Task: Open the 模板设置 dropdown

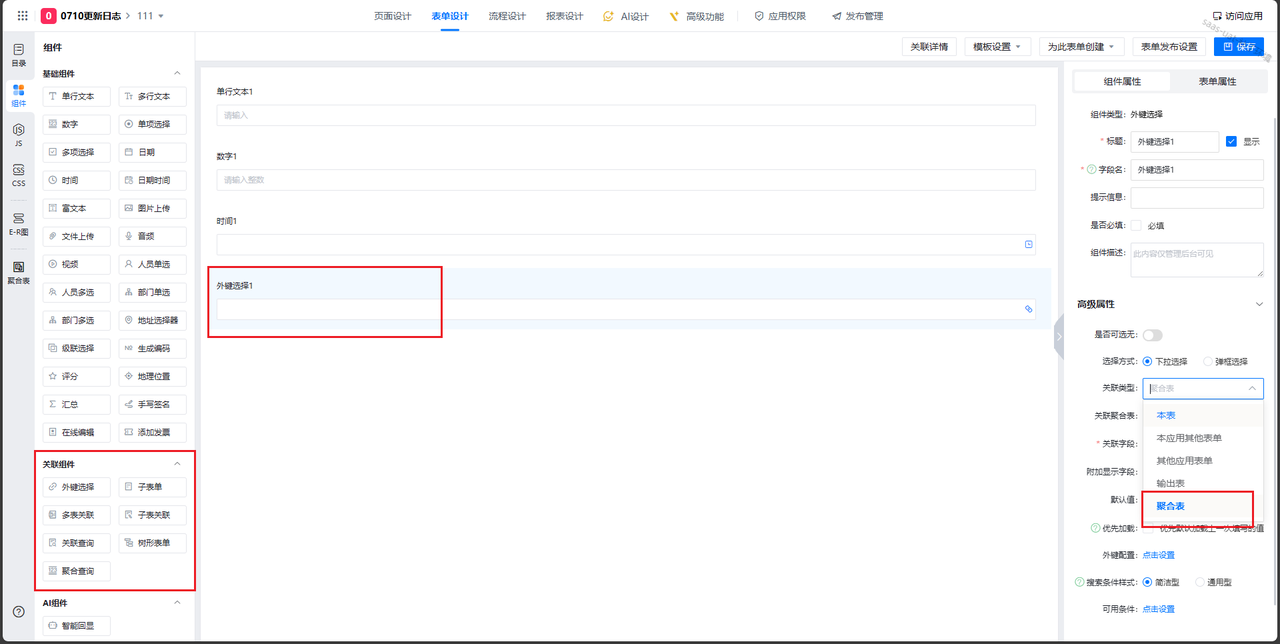Action: pyautogui.click(x=997, y=47)
